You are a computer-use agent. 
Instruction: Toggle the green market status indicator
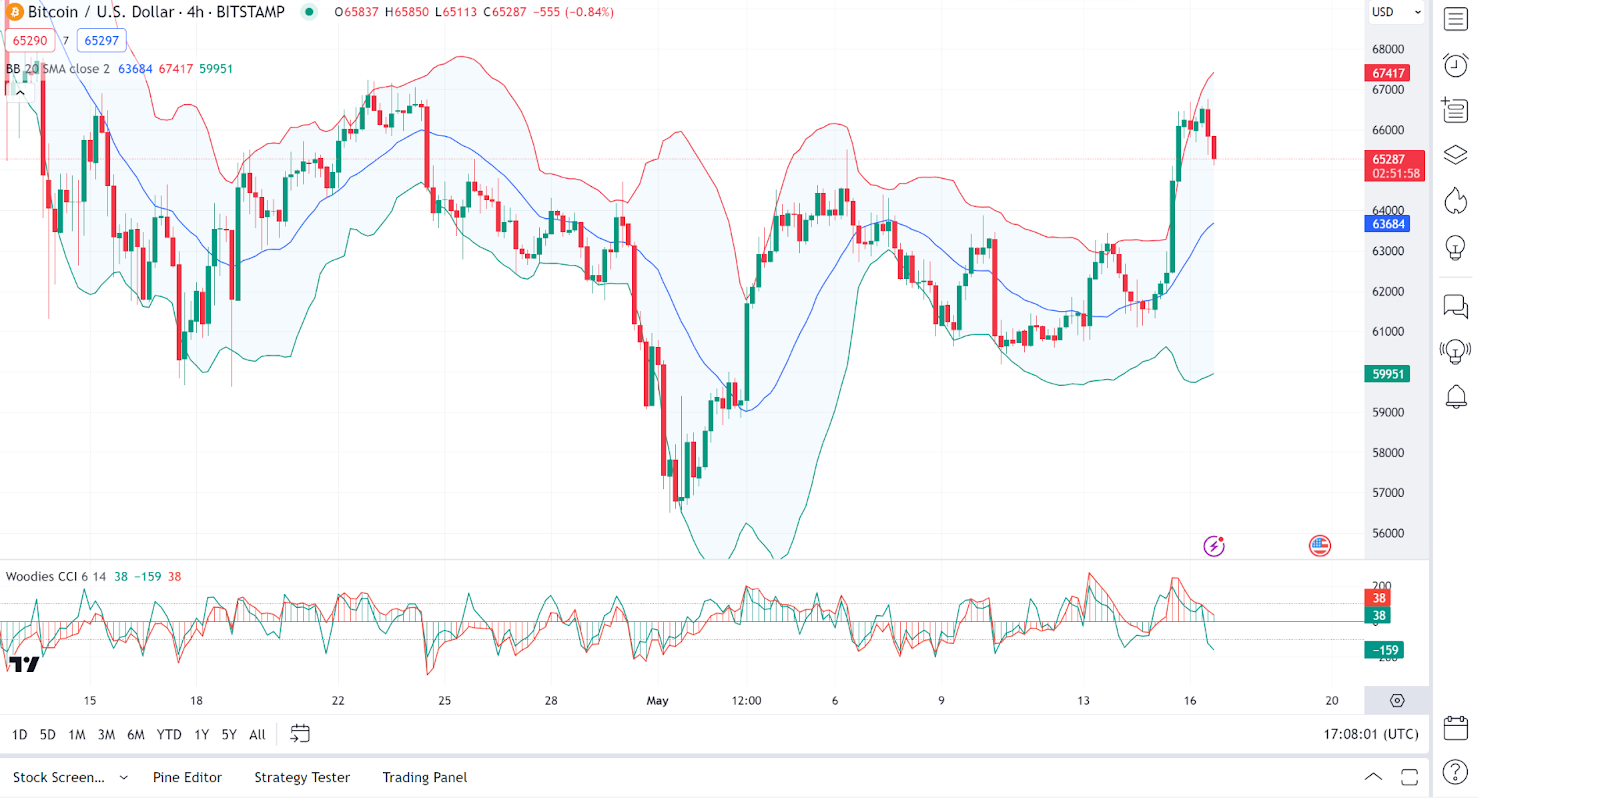309,12
